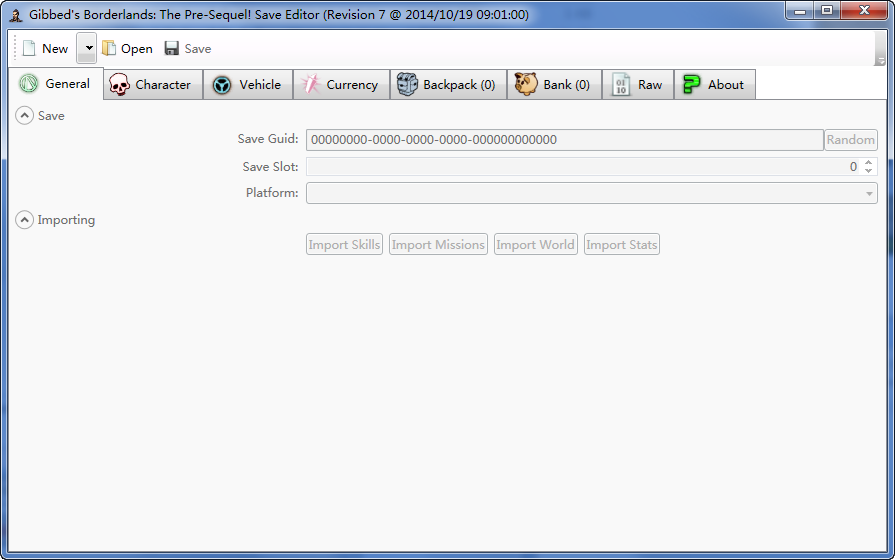Open the Character tab
The width and height of the screenshot is (895, 560).
point(154,85)
